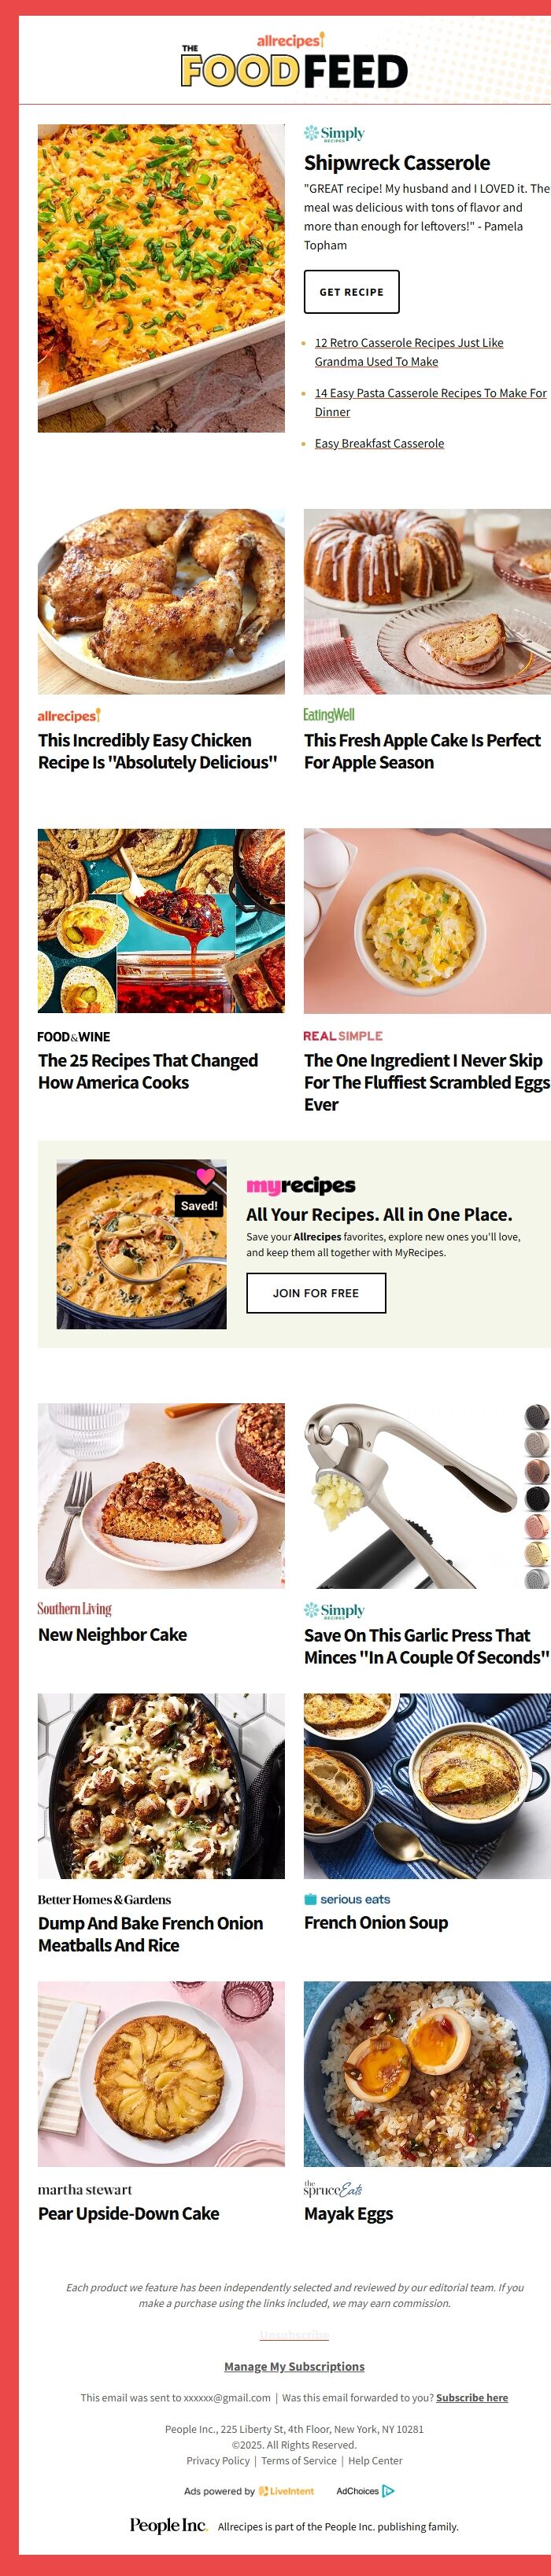Click the Join For Free button
551x2576 pixels.
tap(316, 1293)
